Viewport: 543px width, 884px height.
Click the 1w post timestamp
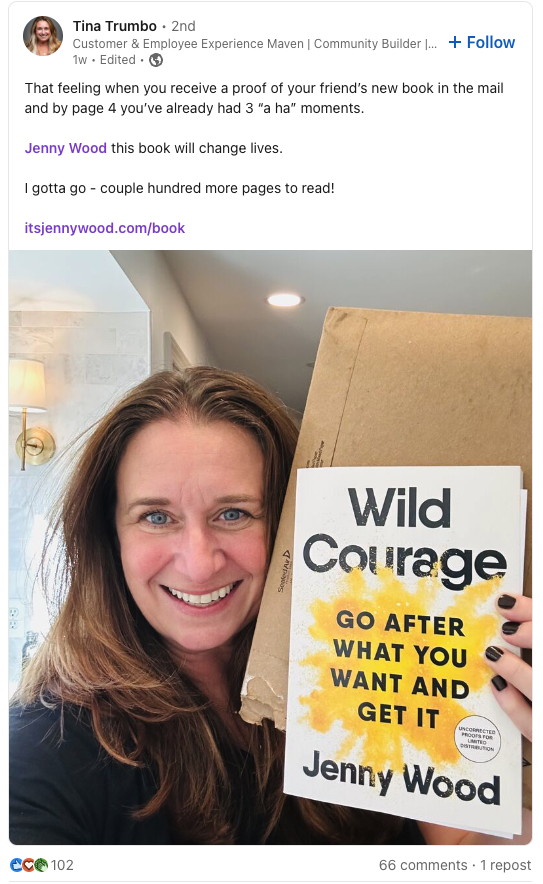(x=80, y=60)
